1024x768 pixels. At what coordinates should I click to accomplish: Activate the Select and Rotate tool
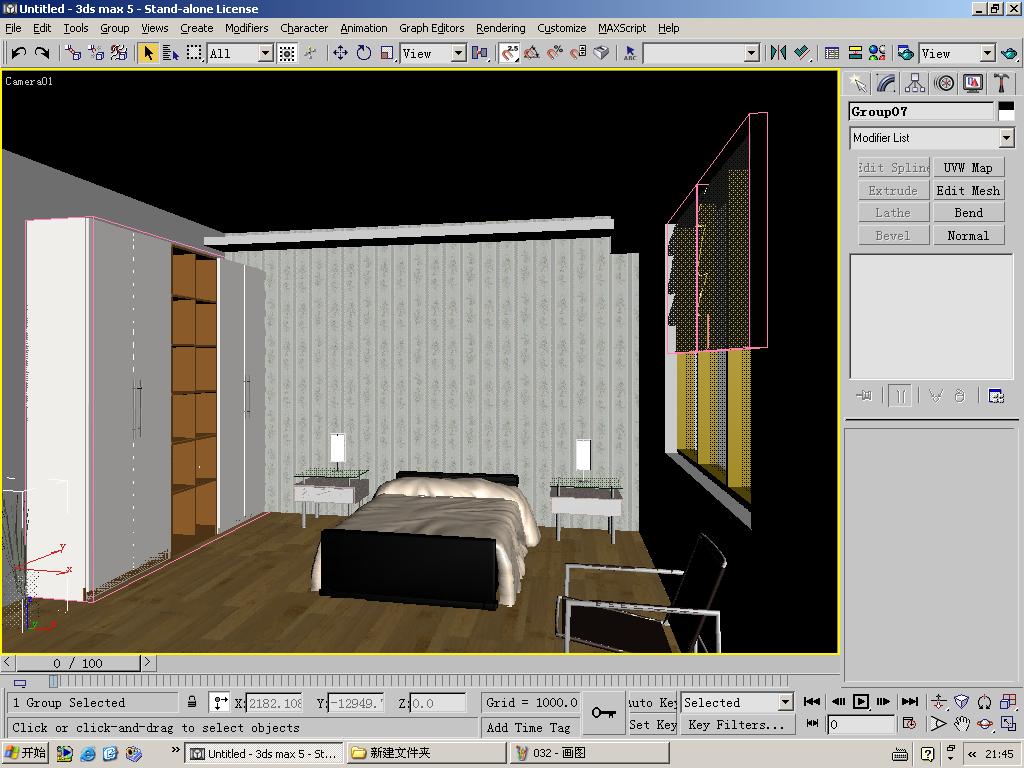coord(364,53)
